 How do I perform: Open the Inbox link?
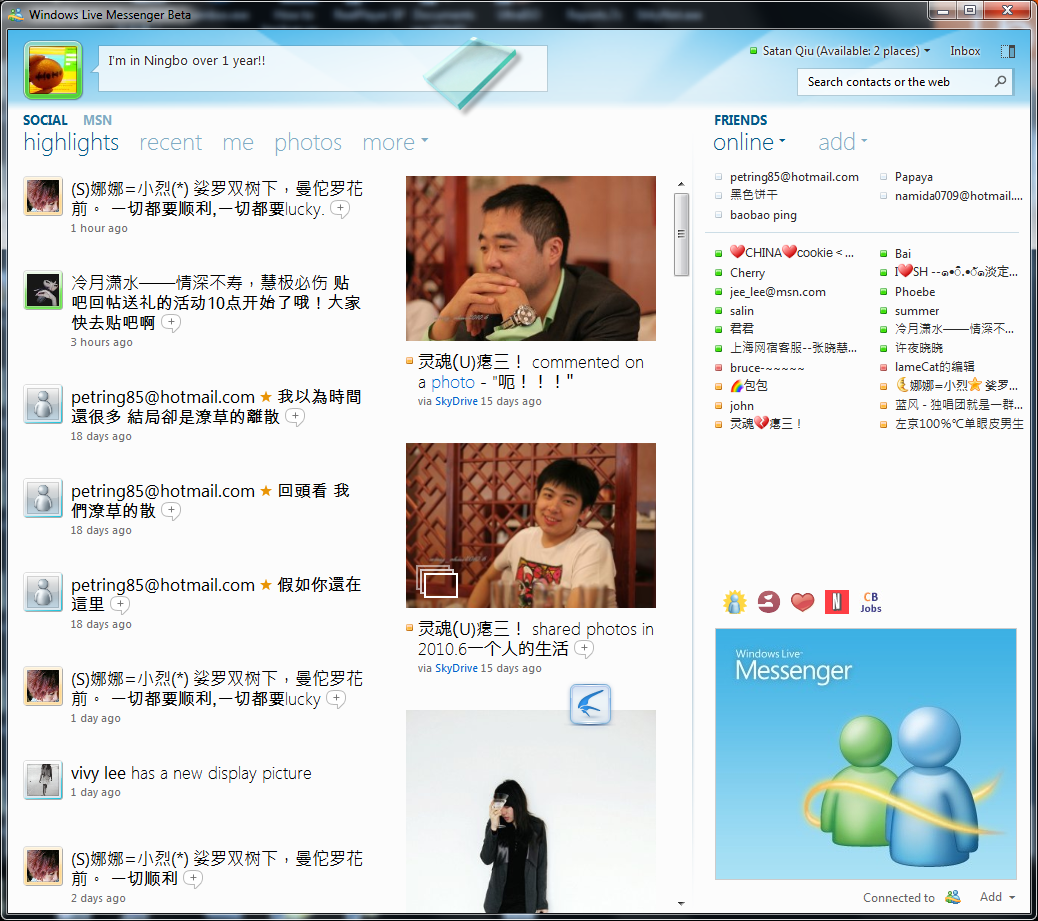point(965,51)
